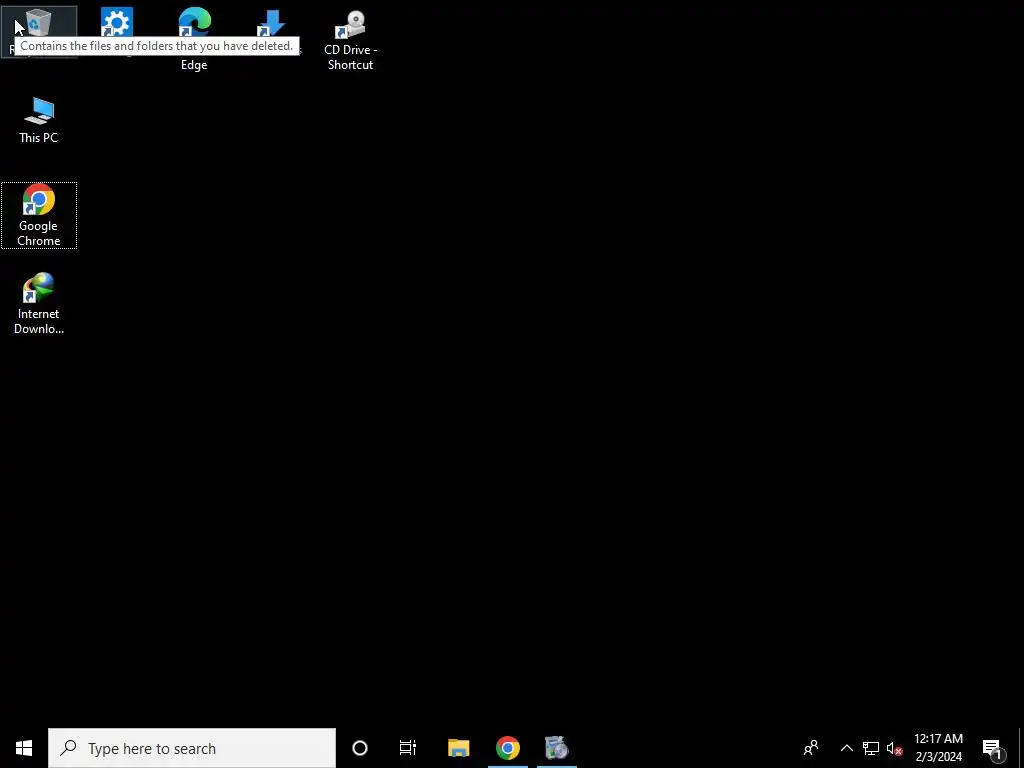This screenshot has height=768, width=1024.
Task: Switch to the installer app beside Chrome on taskbar
Action: (556, 748)
